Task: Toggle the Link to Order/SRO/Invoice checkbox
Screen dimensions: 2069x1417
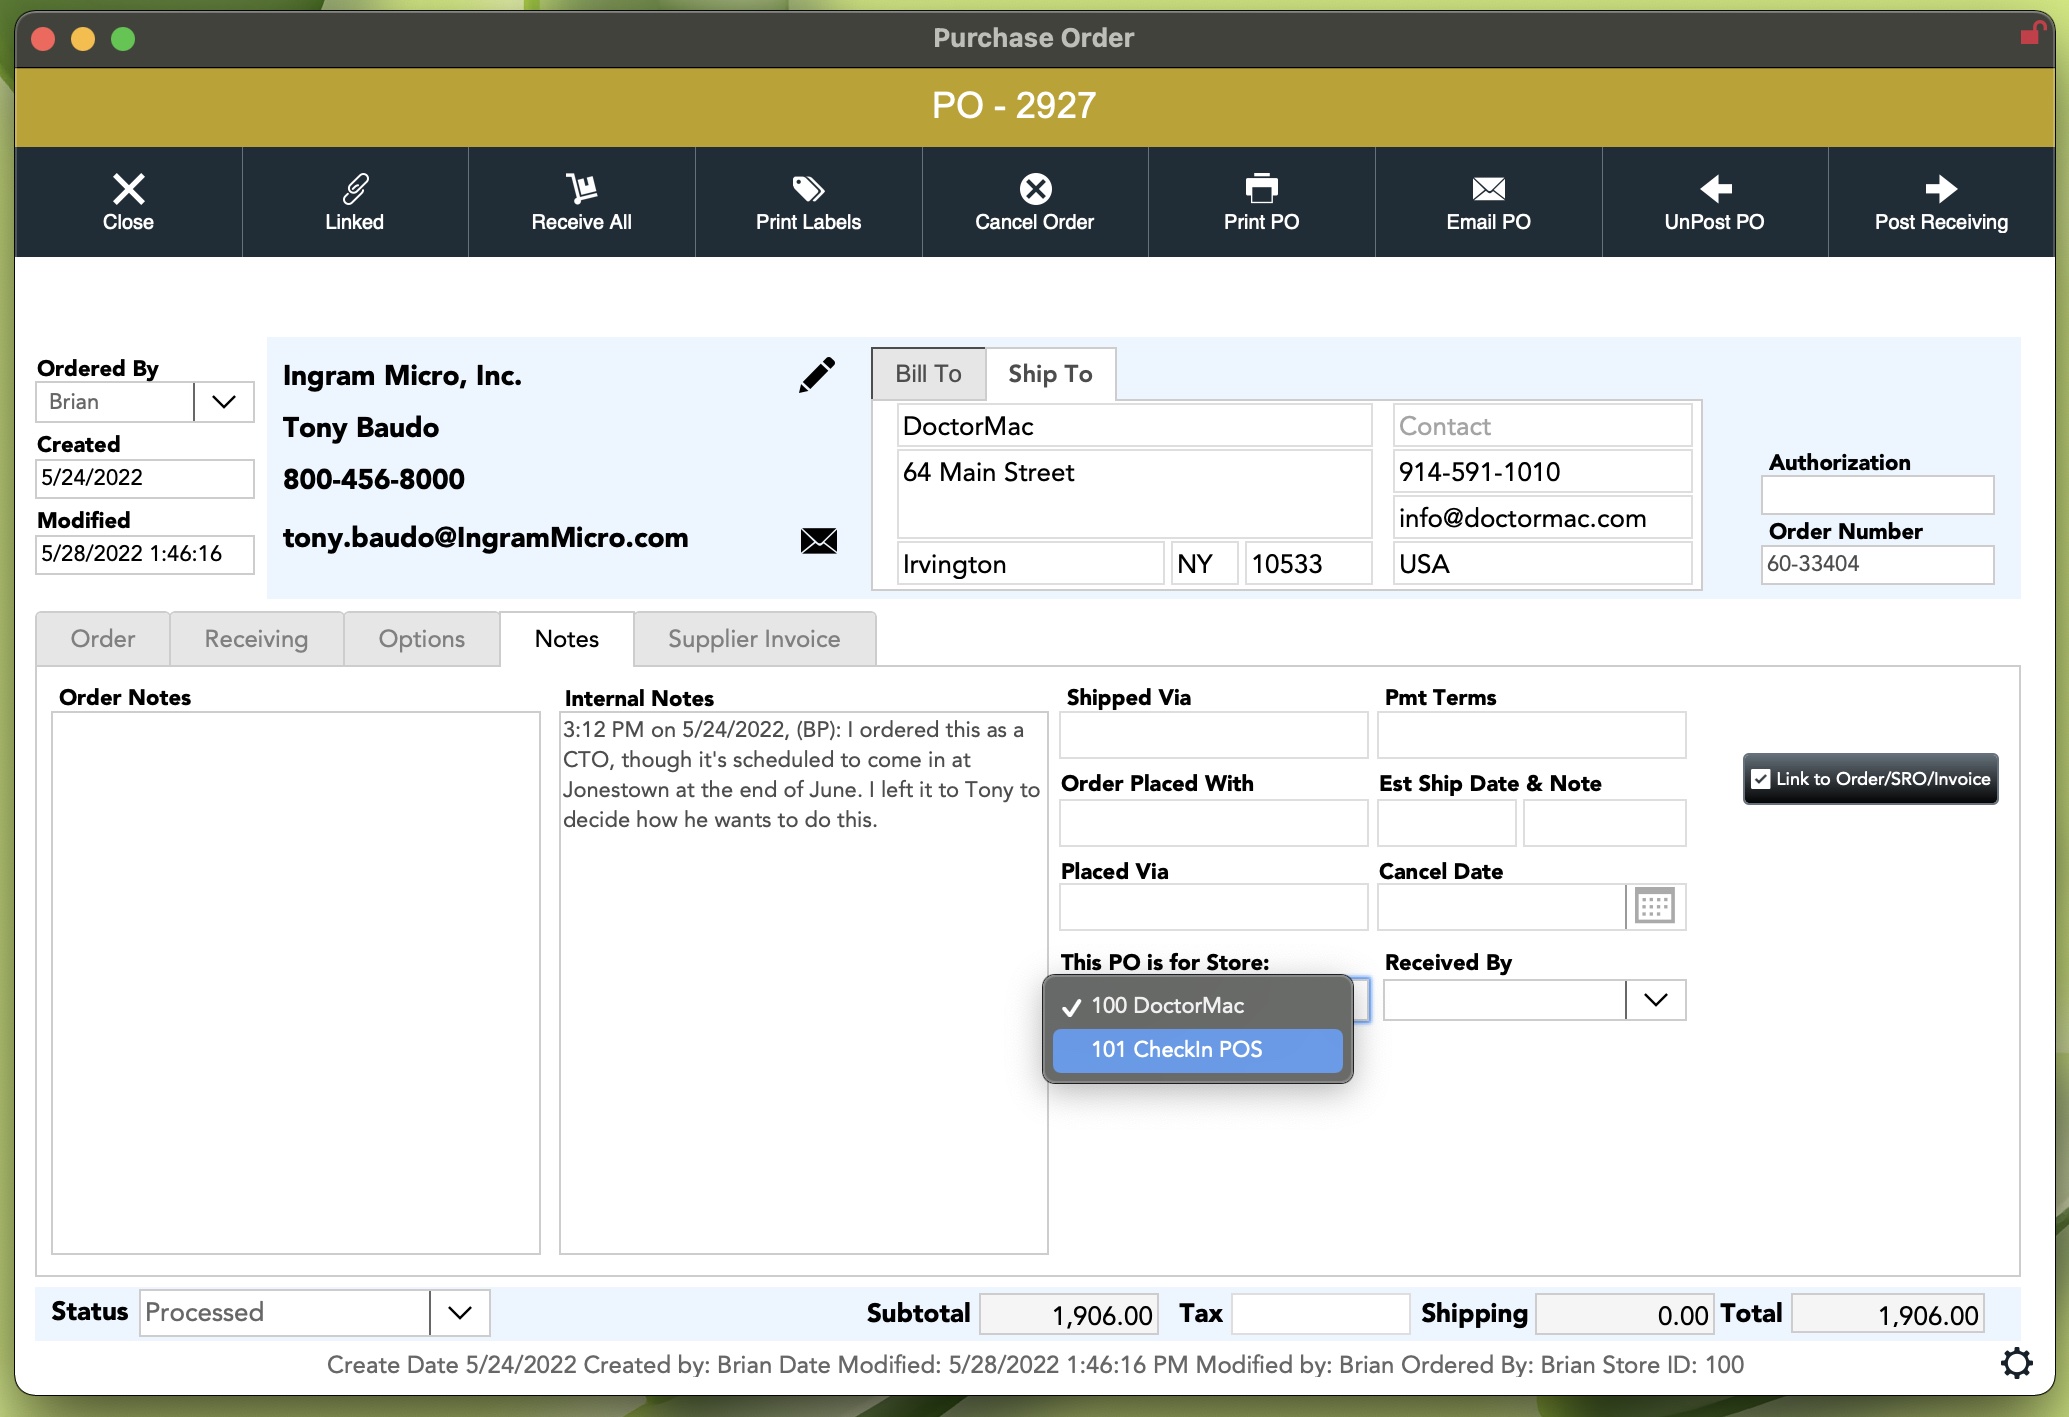Action: (1761, 779)
